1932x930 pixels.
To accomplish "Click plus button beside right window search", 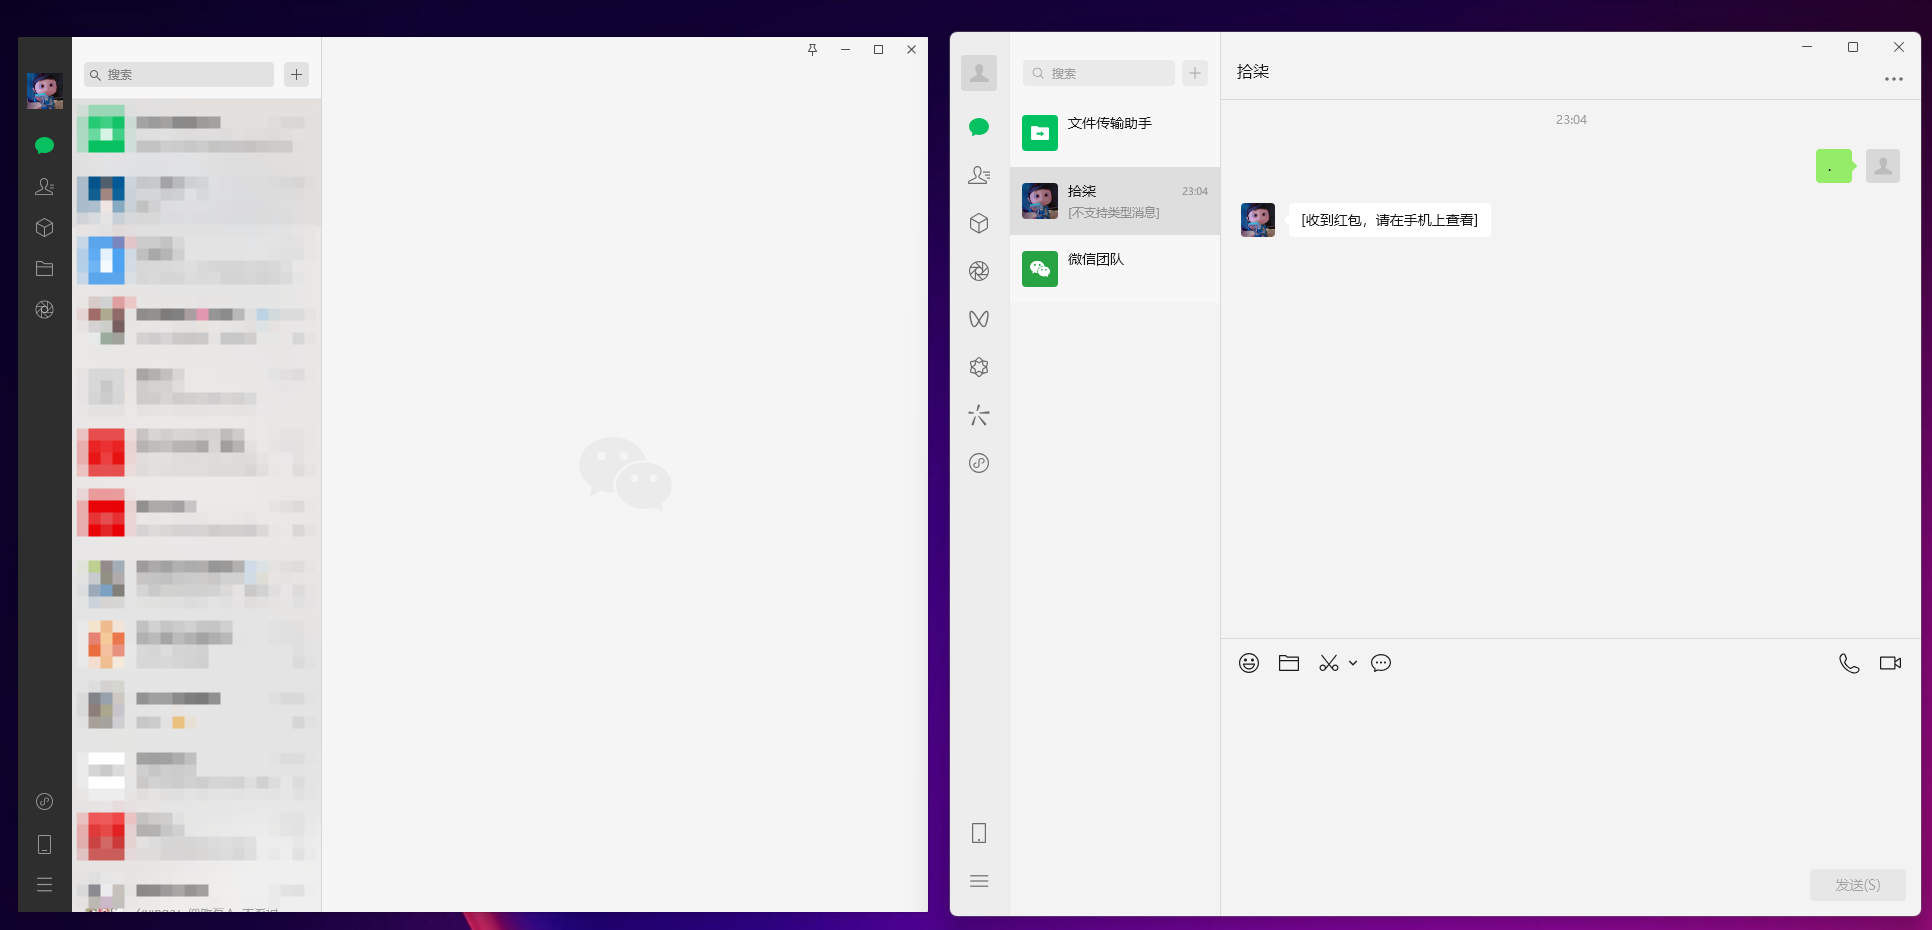I will (x=1195, y=73).
